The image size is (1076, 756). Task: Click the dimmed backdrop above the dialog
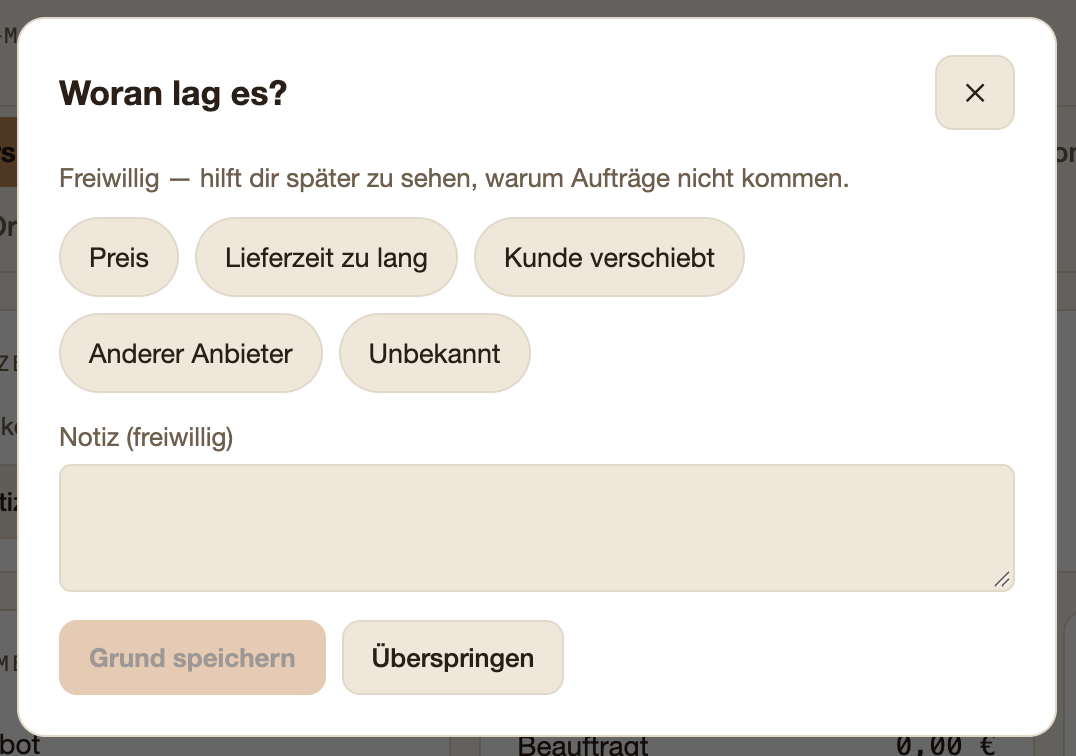[538, 8]
